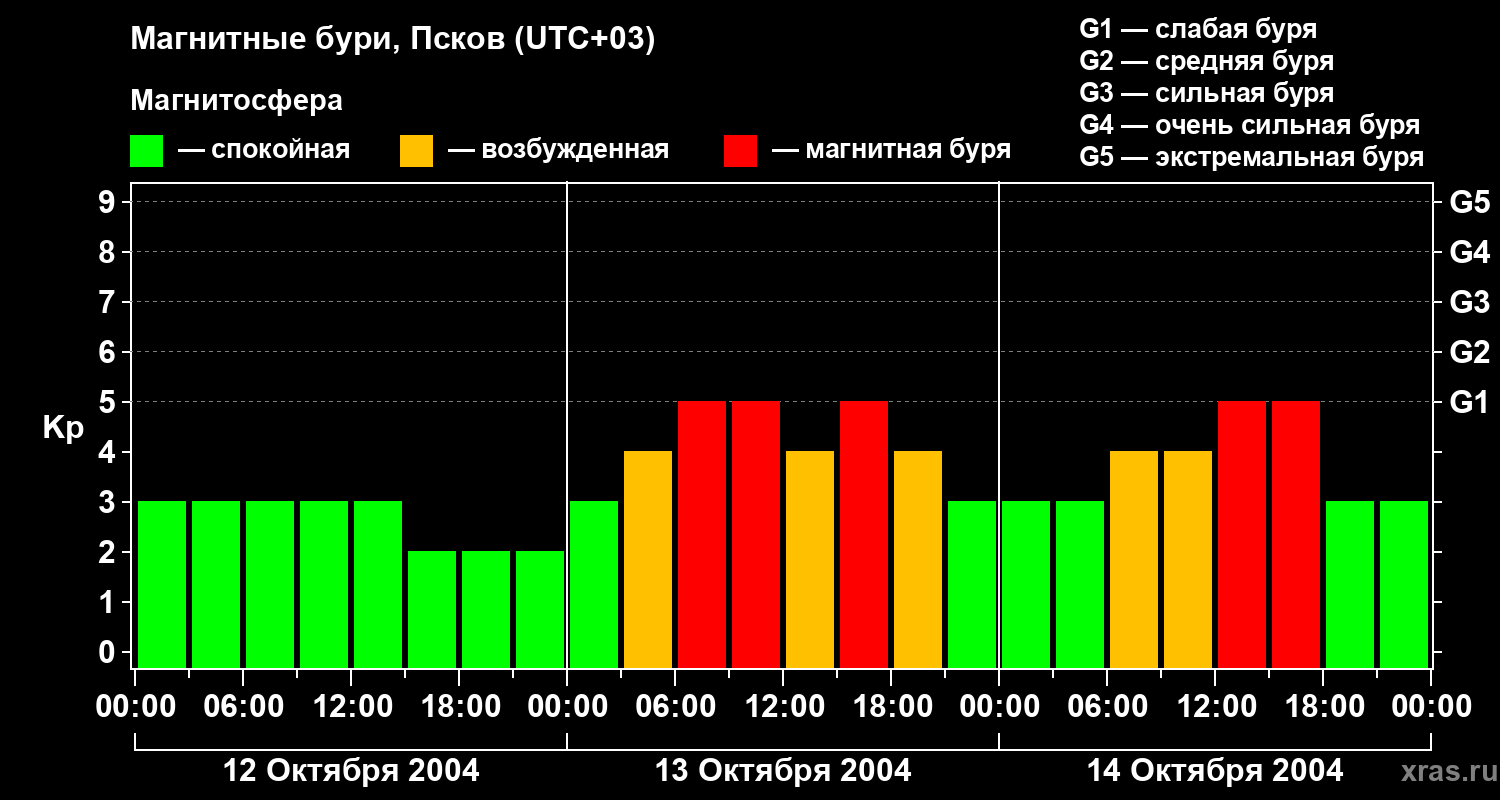Click the 'Kp' axis title

[x=63, y=428]
